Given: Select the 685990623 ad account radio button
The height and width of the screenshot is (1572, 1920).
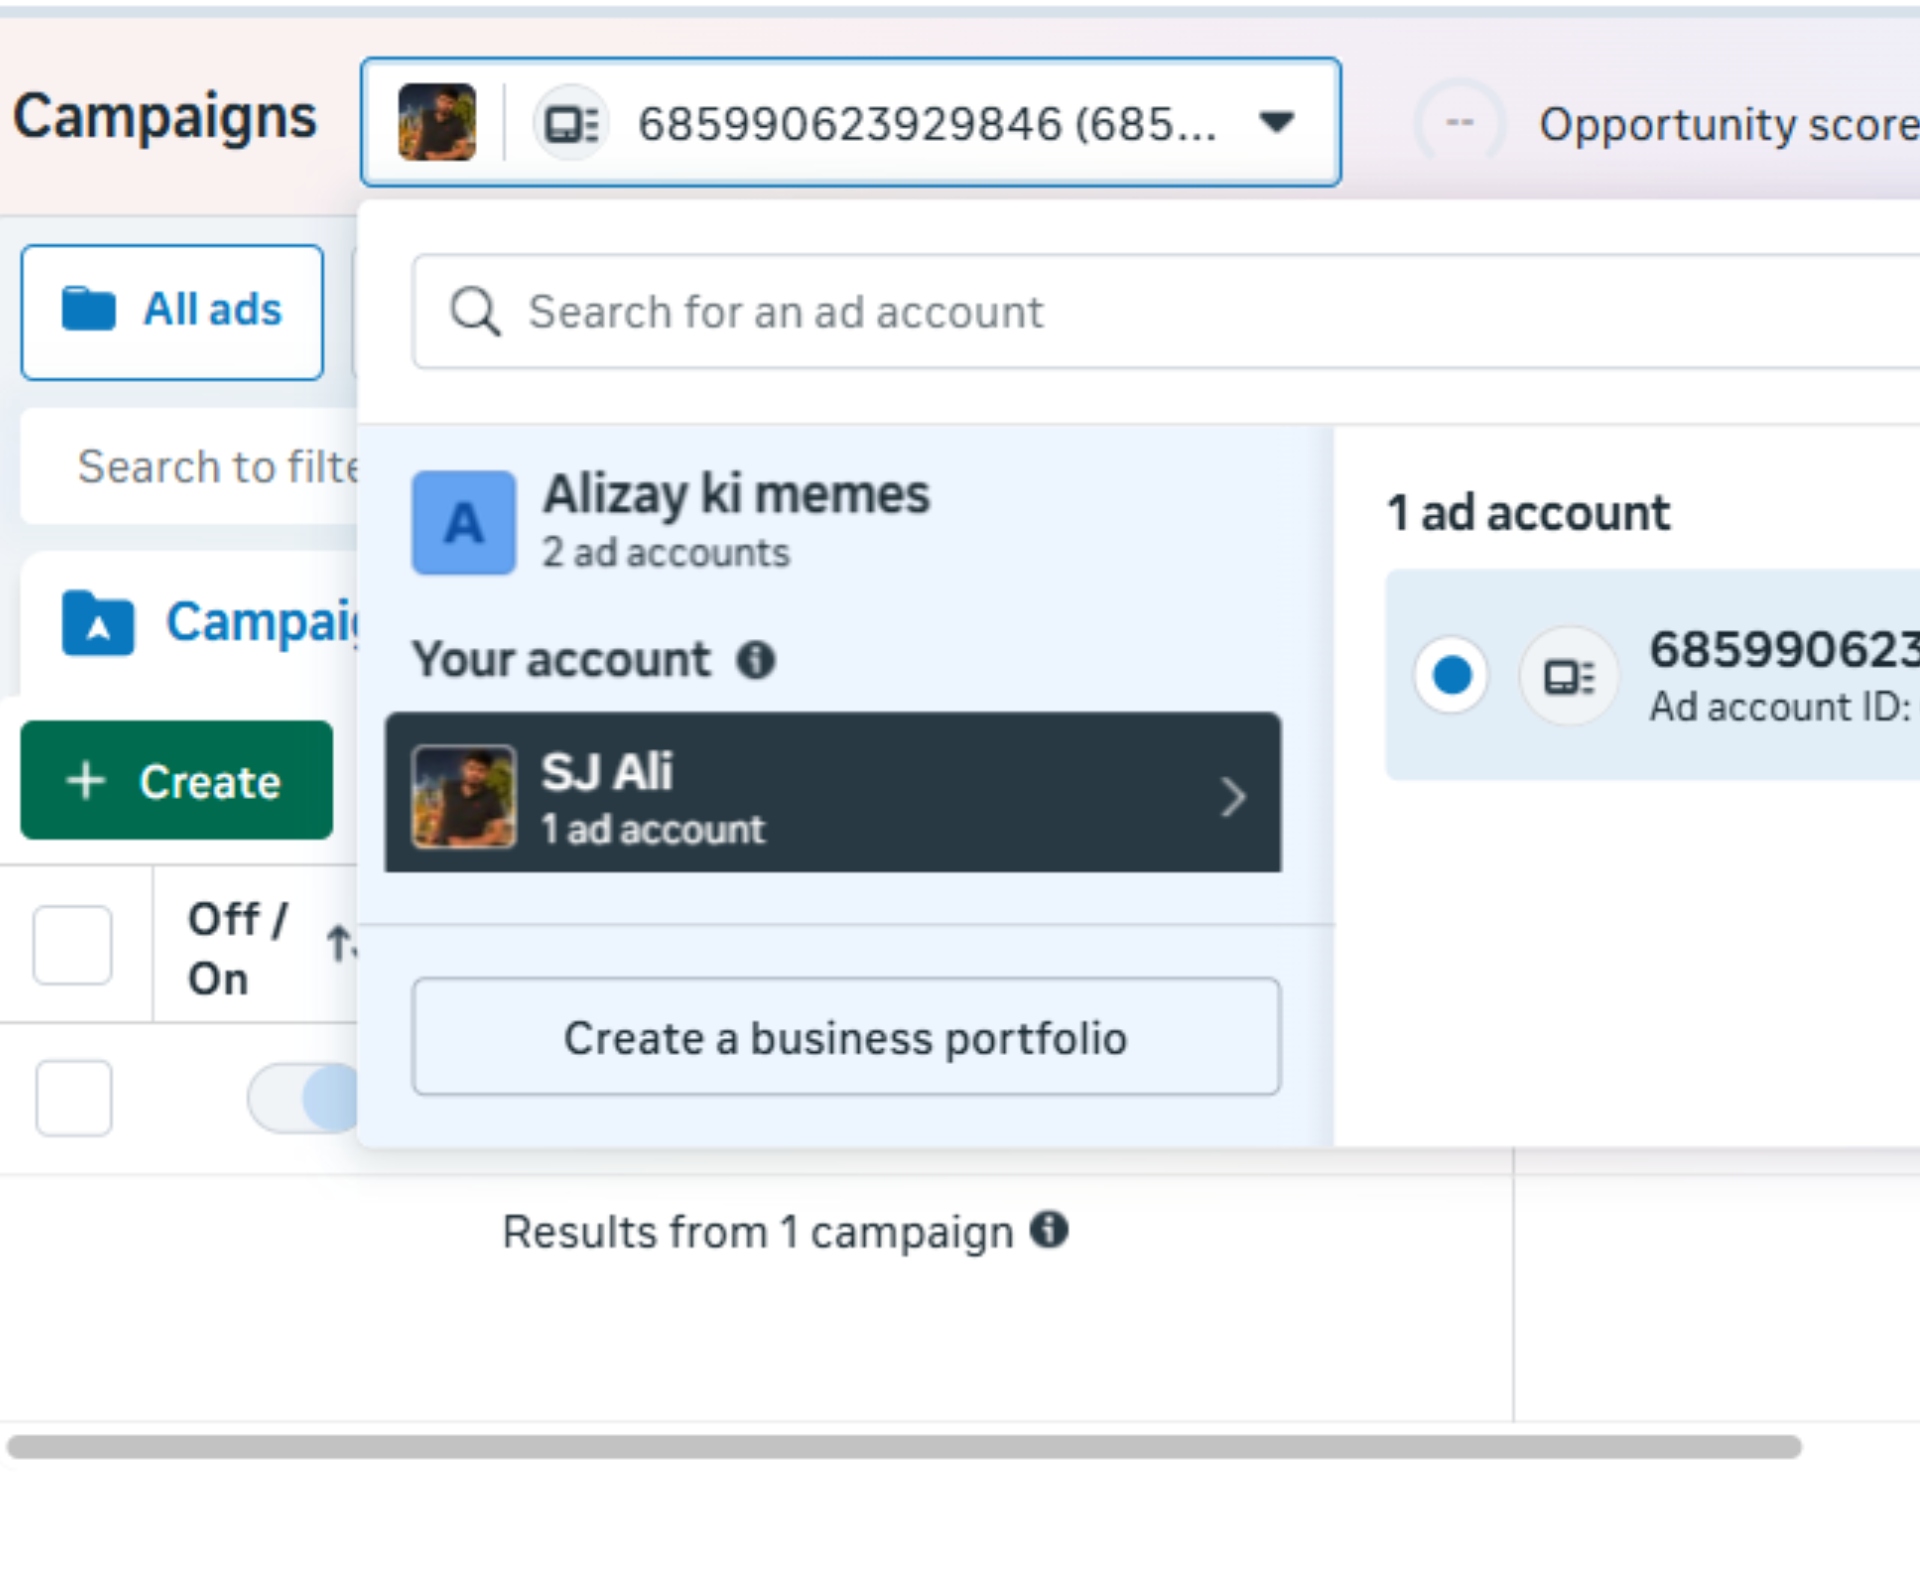Looking at the screenshot, I should click(1451, 675).
